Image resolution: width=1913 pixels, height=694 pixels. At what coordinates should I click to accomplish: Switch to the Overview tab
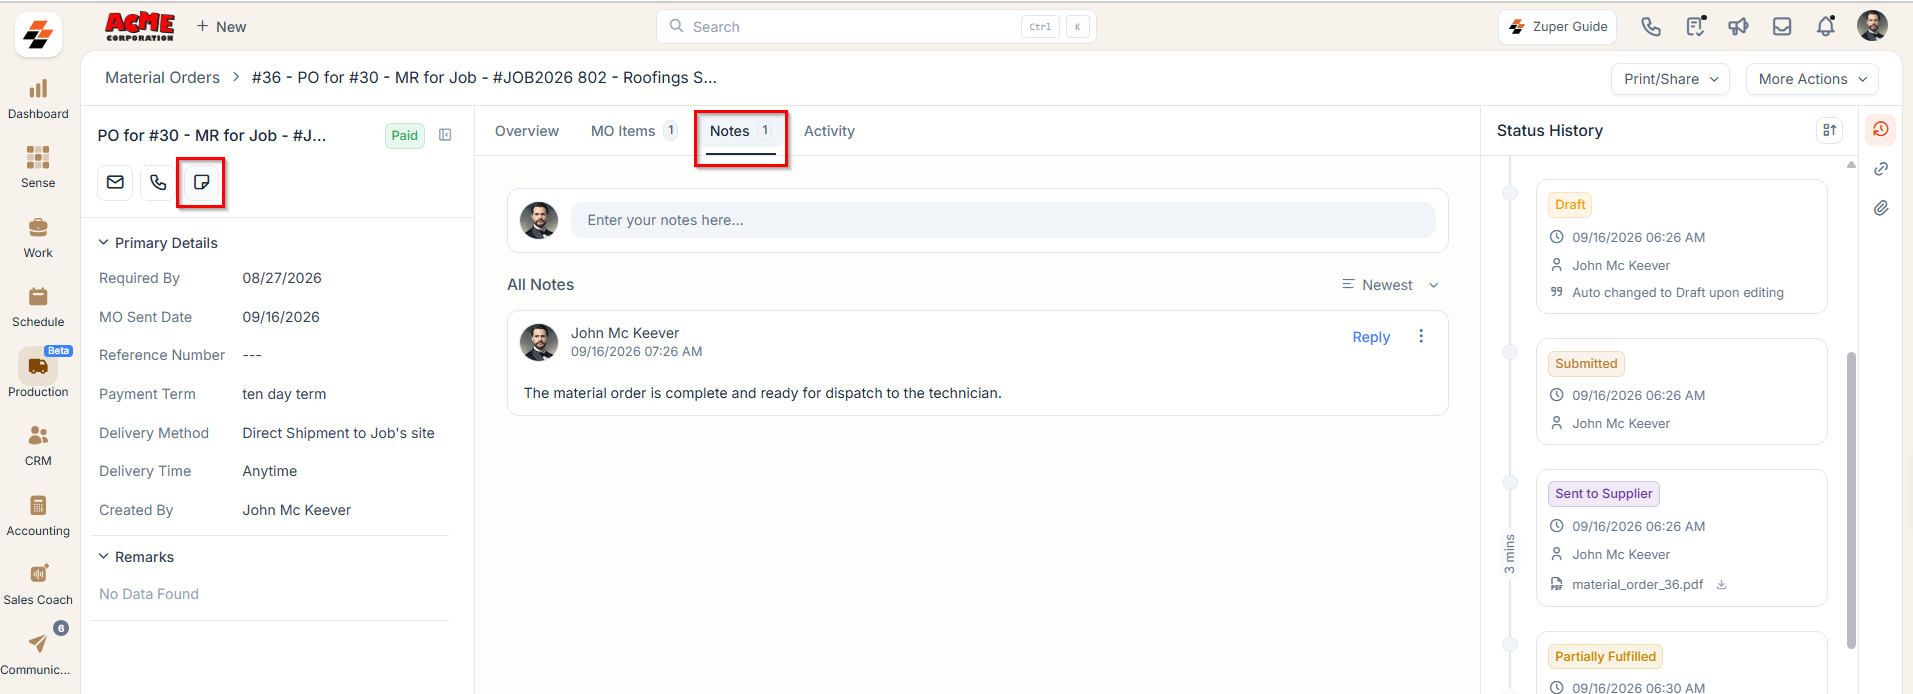point(527,131)
